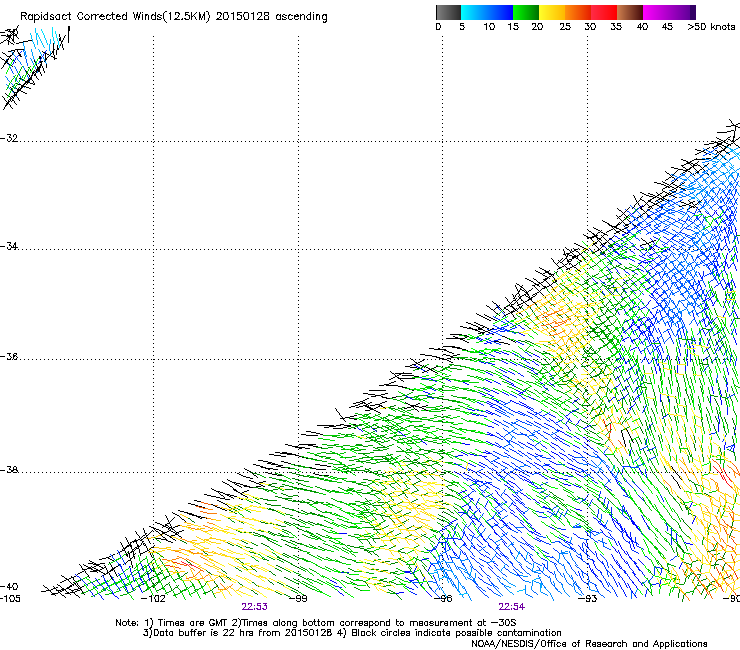This screenshot has width=740, height=650.
Task: Click the orange 25-30 knots legend segment
Action: (x=578, y=12)
